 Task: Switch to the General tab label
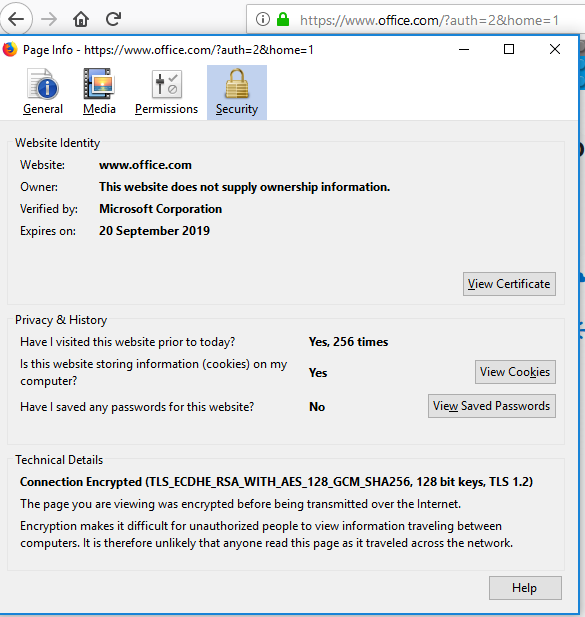tap(43, 109)
